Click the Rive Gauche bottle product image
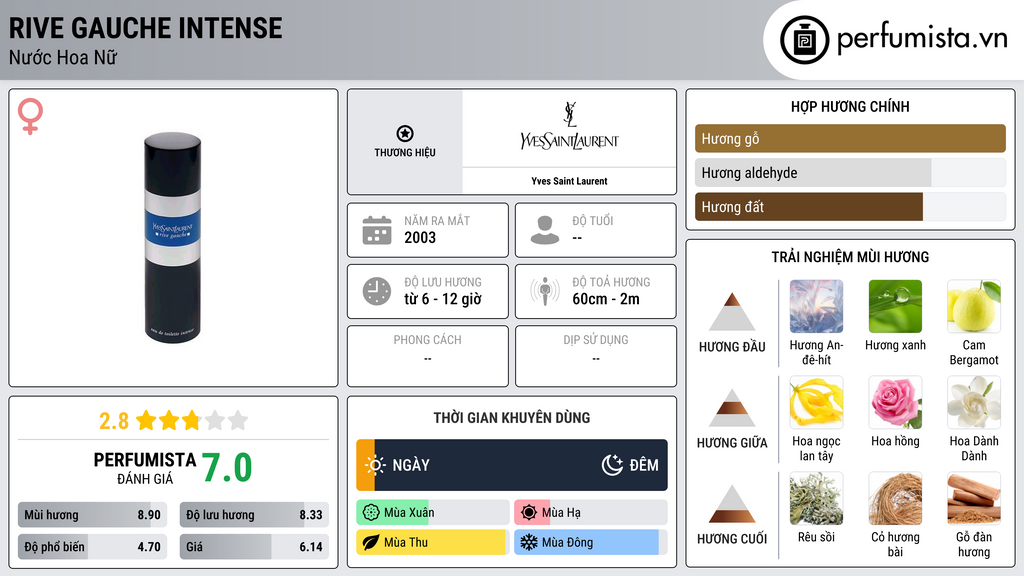The width and height of the screenshot is (1024, 576). point(173,237)
